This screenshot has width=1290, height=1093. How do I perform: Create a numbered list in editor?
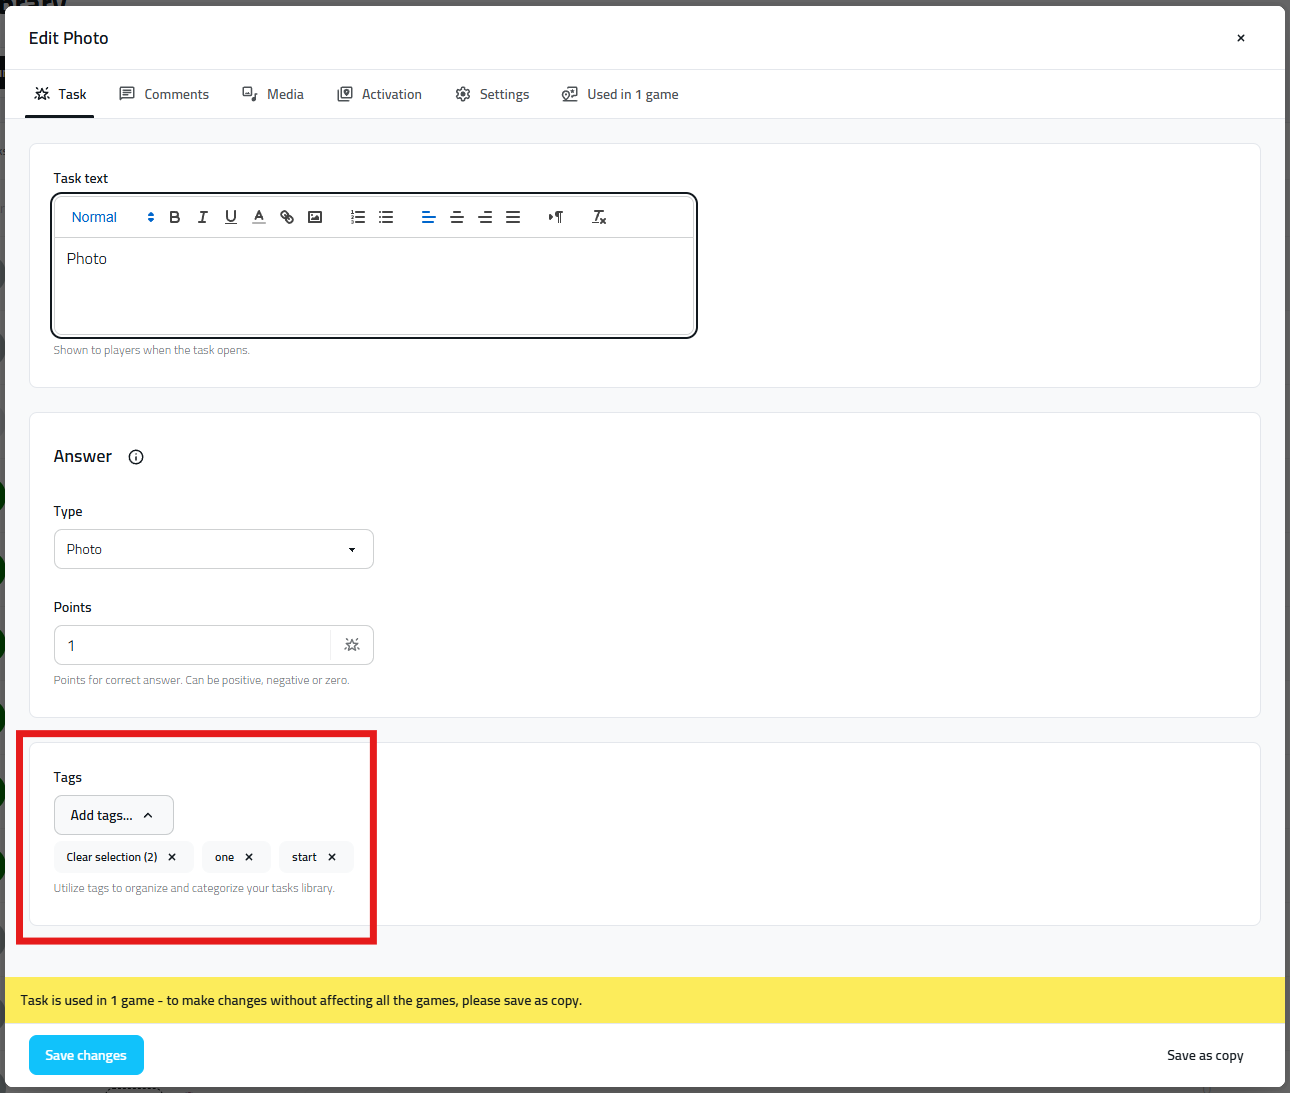(358, 217)
